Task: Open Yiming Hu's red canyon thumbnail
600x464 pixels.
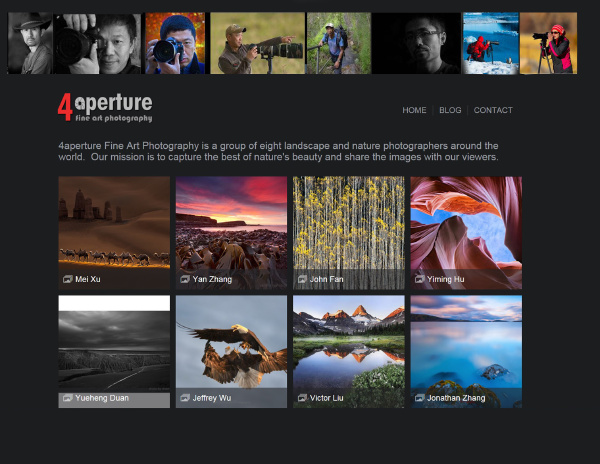Action: [465, 225]
